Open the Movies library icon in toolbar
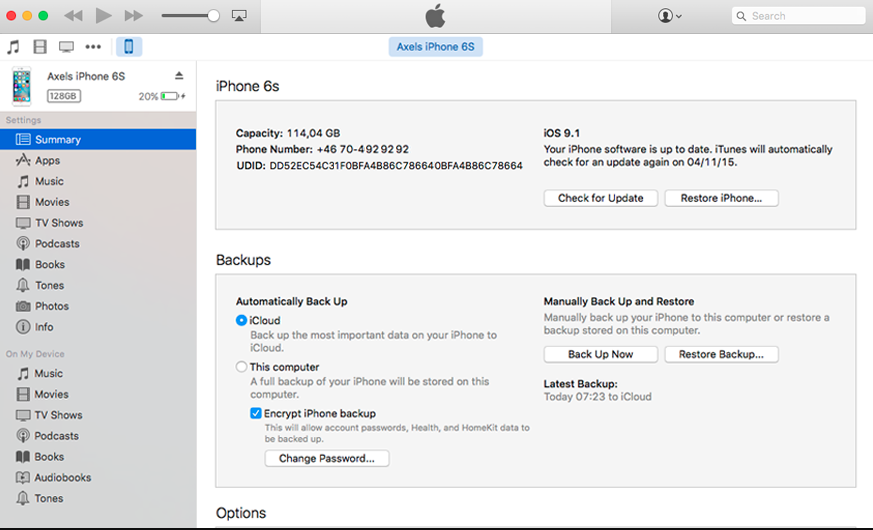Viewport: 873px width, 530px height. click(40, 47)
